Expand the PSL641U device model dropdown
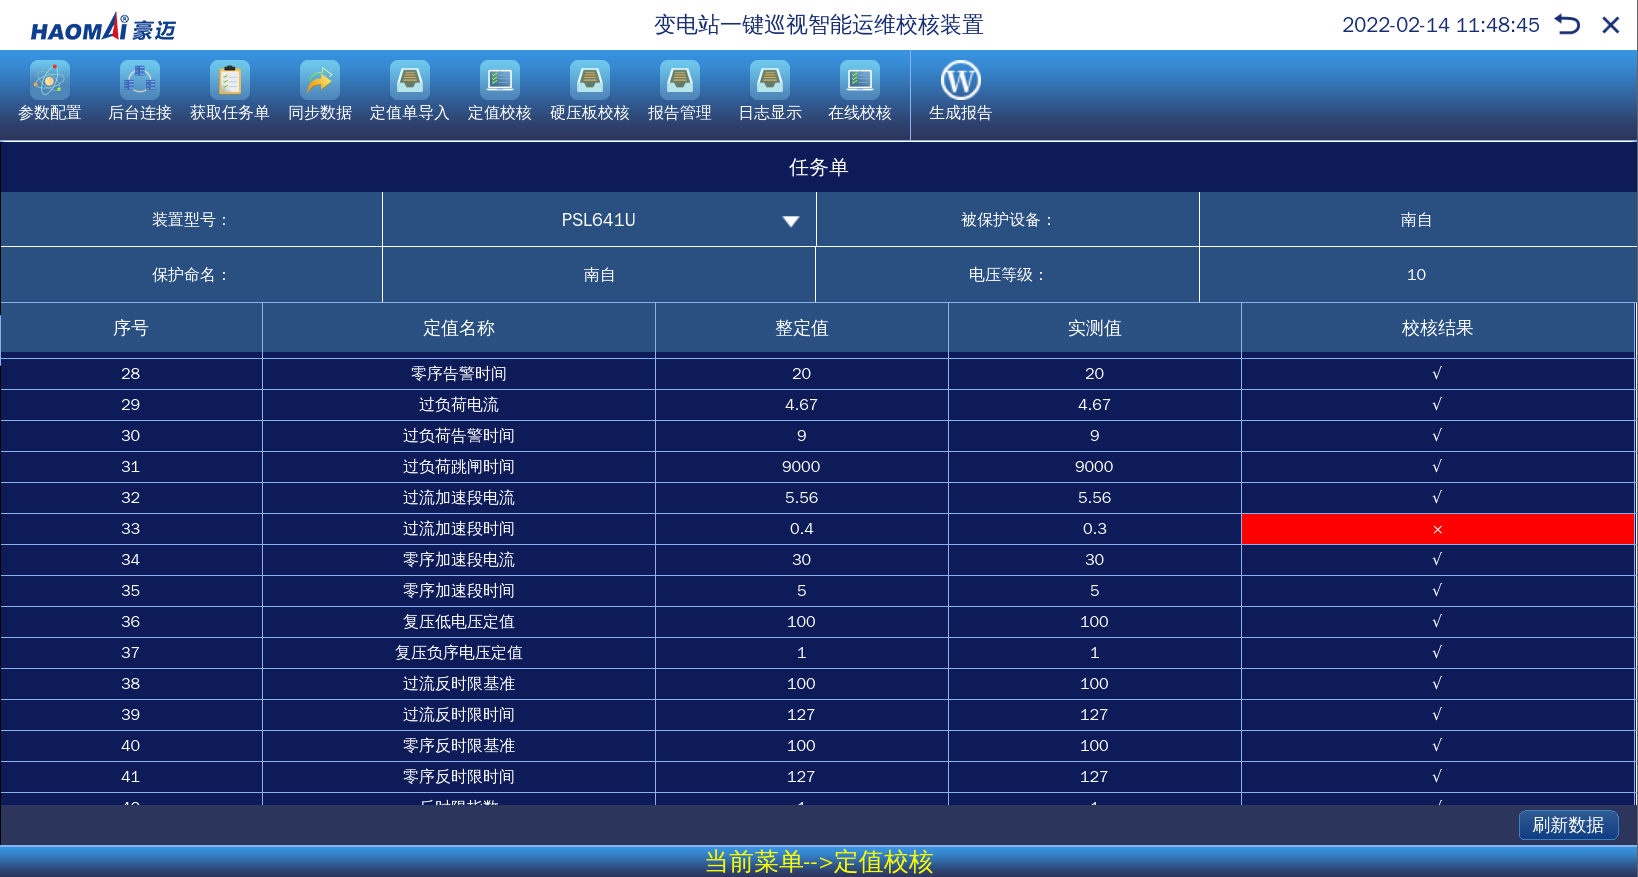Viewport: 1638px width, 877px height. (790, 221)
